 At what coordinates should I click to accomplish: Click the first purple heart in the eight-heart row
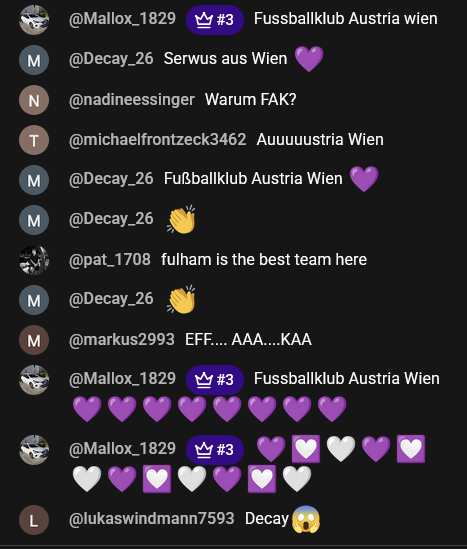coord(87,409)
